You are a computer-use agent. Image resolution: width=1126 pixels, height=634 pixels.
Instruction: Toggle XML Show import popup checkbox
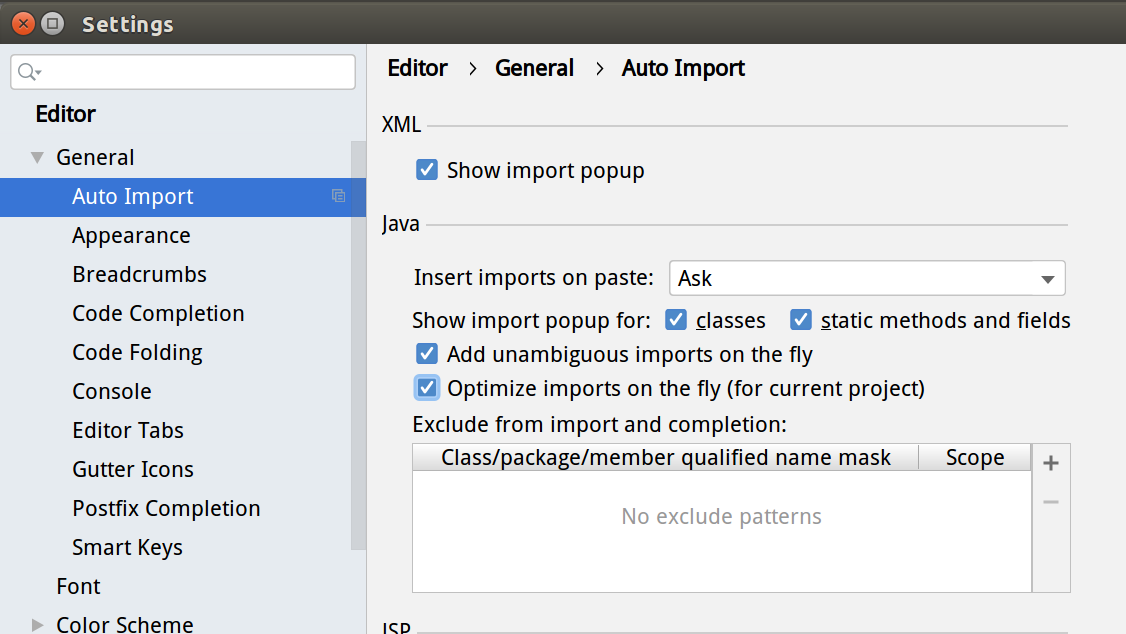[427, 170]
